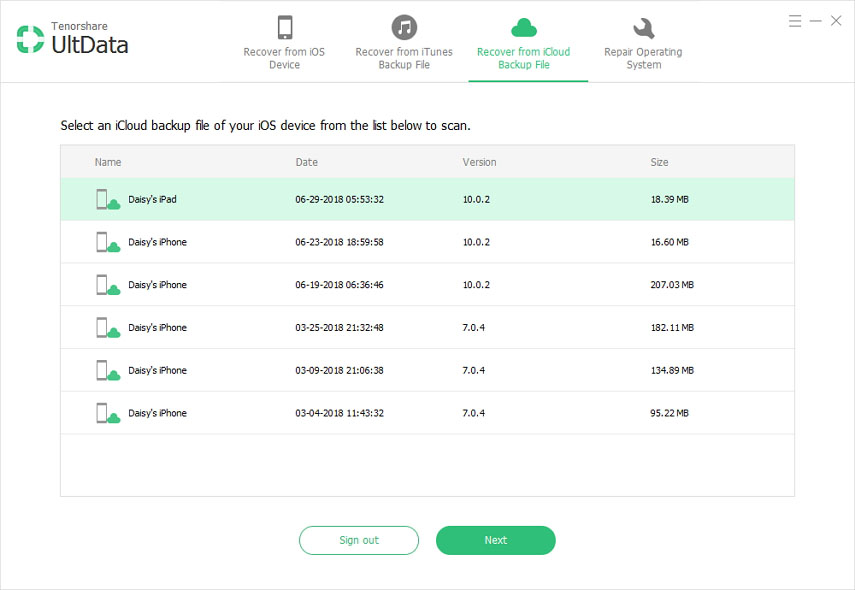This screenshot has height=590, width=855.
Task: Click the Sign out button
Action: pyautogui.click(x=358, y=540)
